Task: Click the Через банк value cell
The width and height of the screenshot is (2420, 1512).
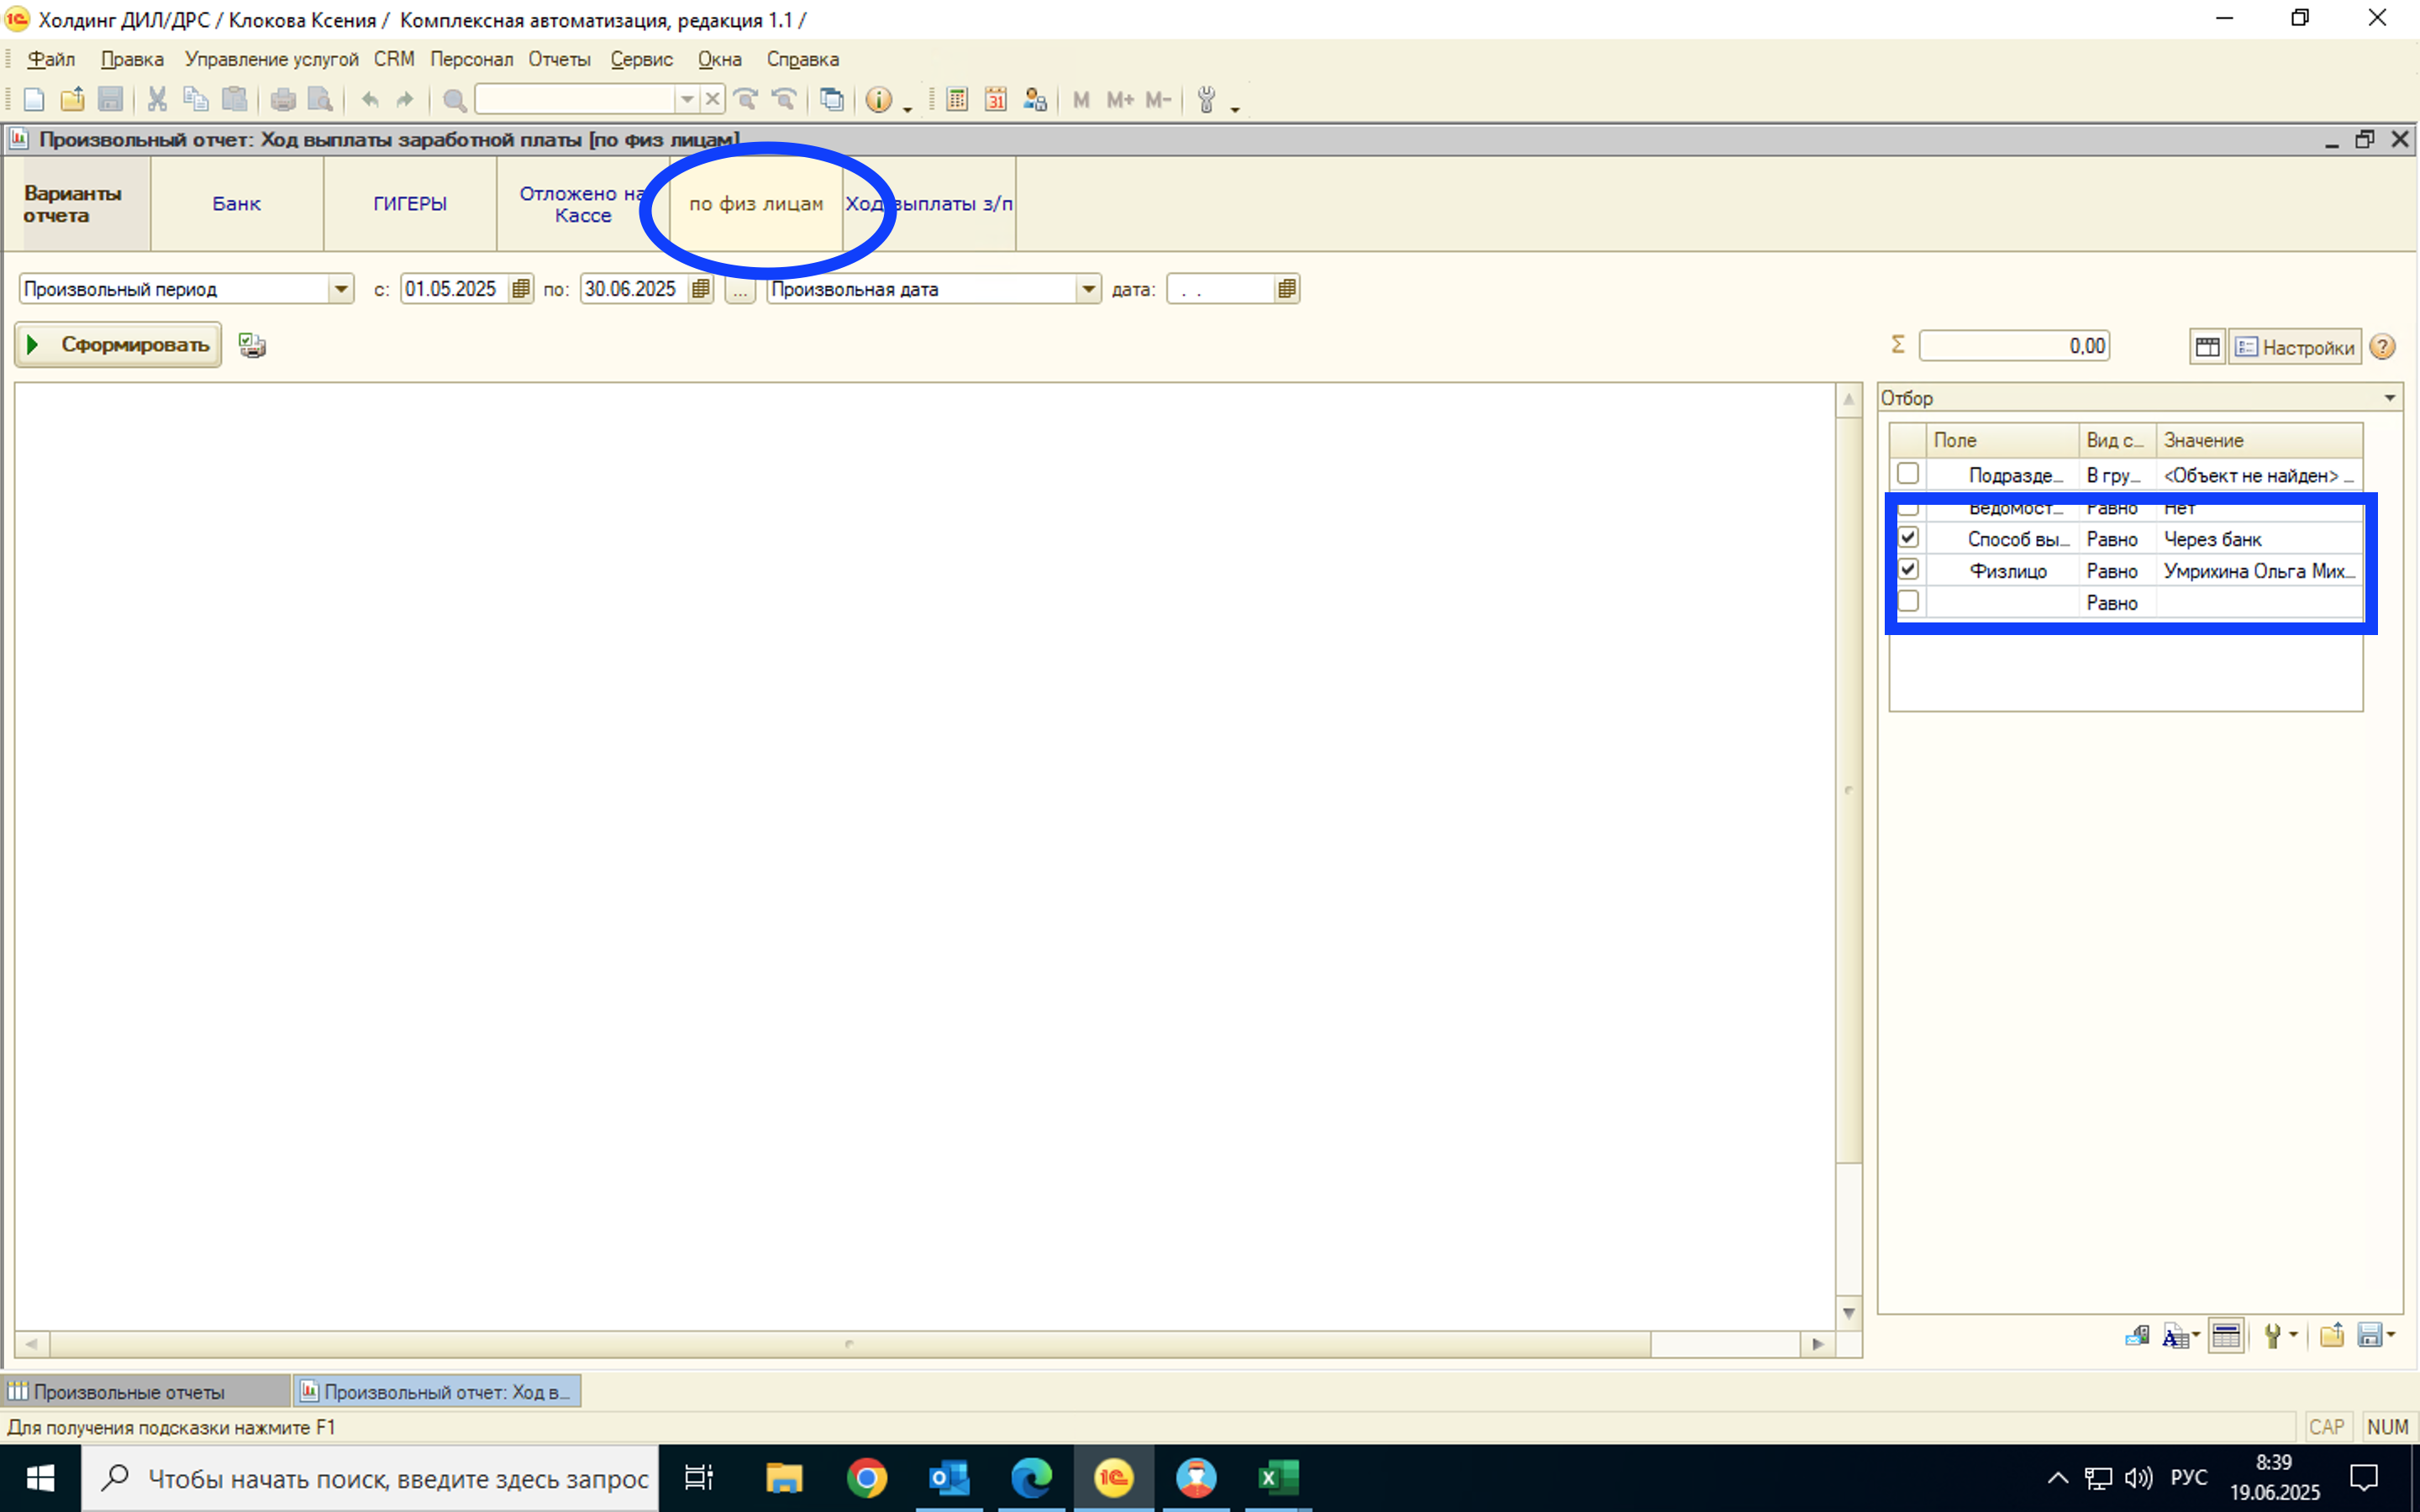Action: [x=2259, y=539]
